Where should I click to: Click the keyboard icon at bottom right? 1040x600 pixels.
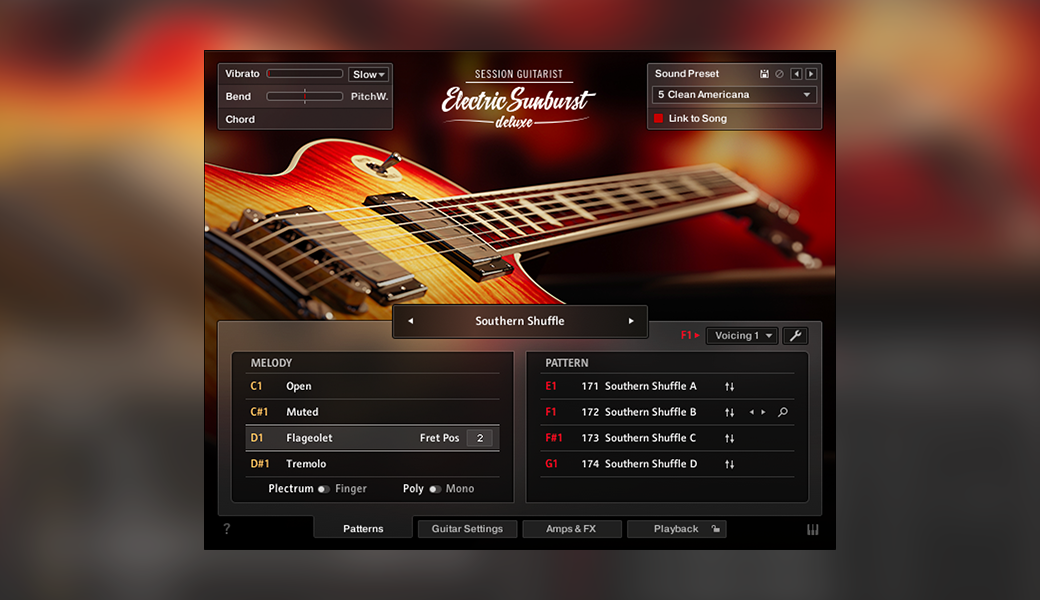[812, 529]
